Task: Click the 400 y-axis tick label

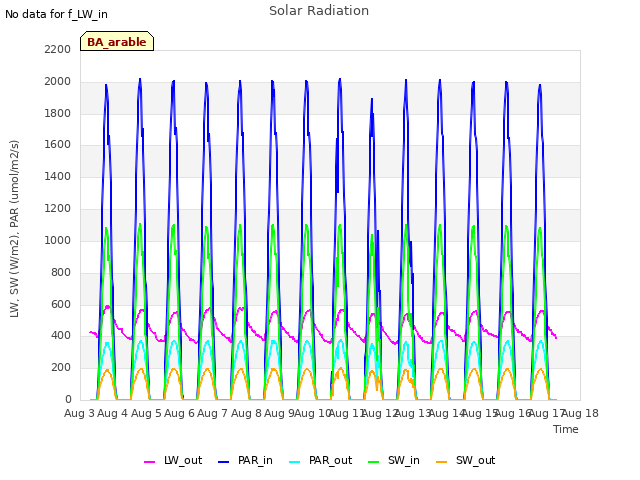Action: point(61,336)
